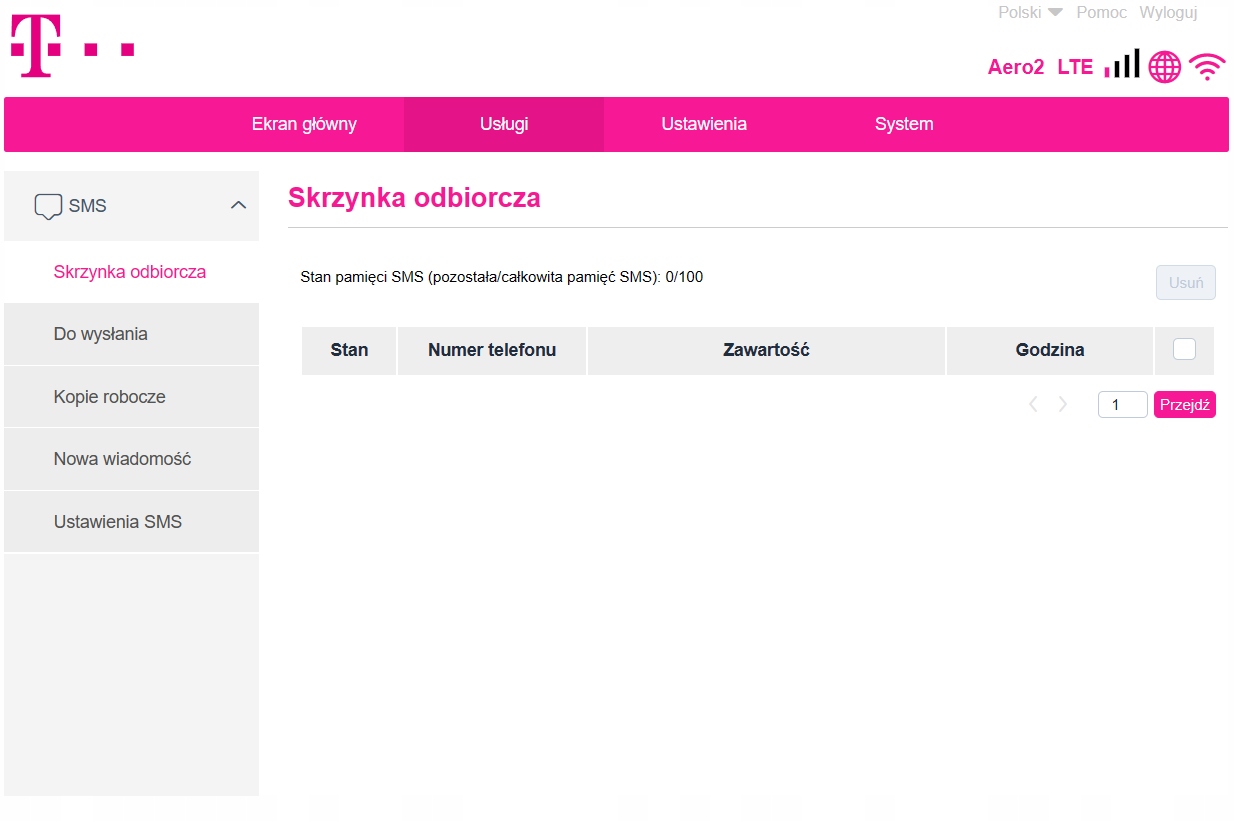The image size is (1235, 821).
Task: Open the Polski language dropdown
Action: point(1030,13)
